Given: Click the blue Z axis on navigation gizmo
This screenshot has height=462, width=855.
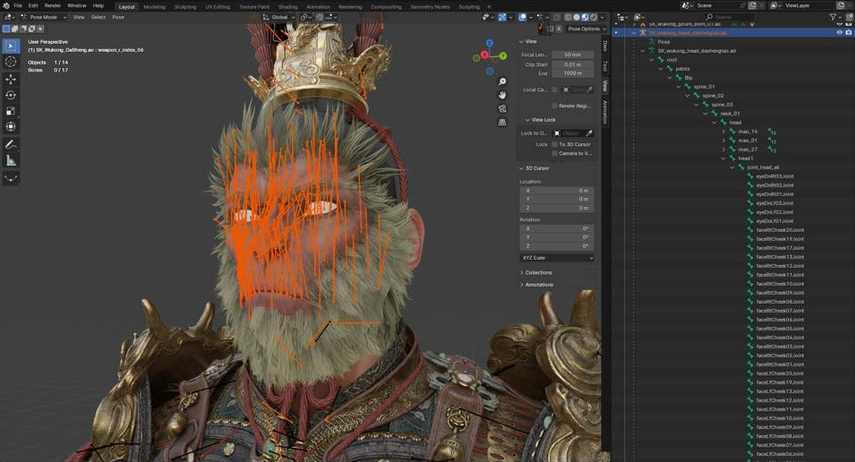Looking at the screenshot, I should [x=490, y=43].
